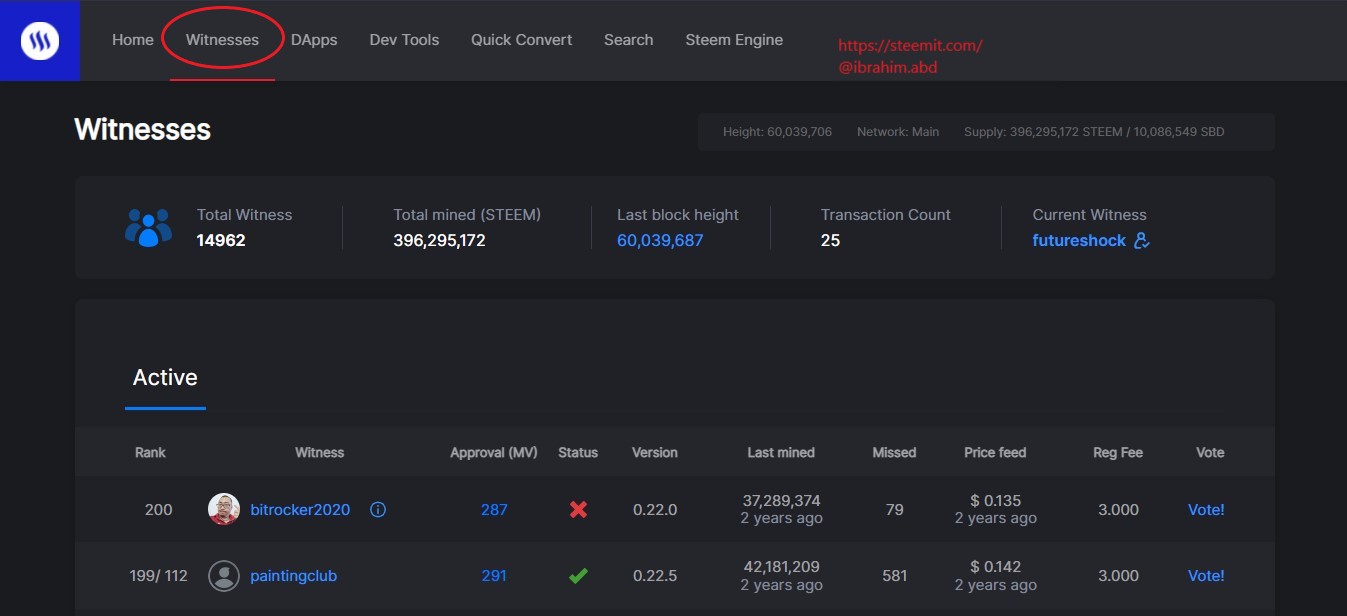Click the missed count 79
1347x616 pixels.
894,510
